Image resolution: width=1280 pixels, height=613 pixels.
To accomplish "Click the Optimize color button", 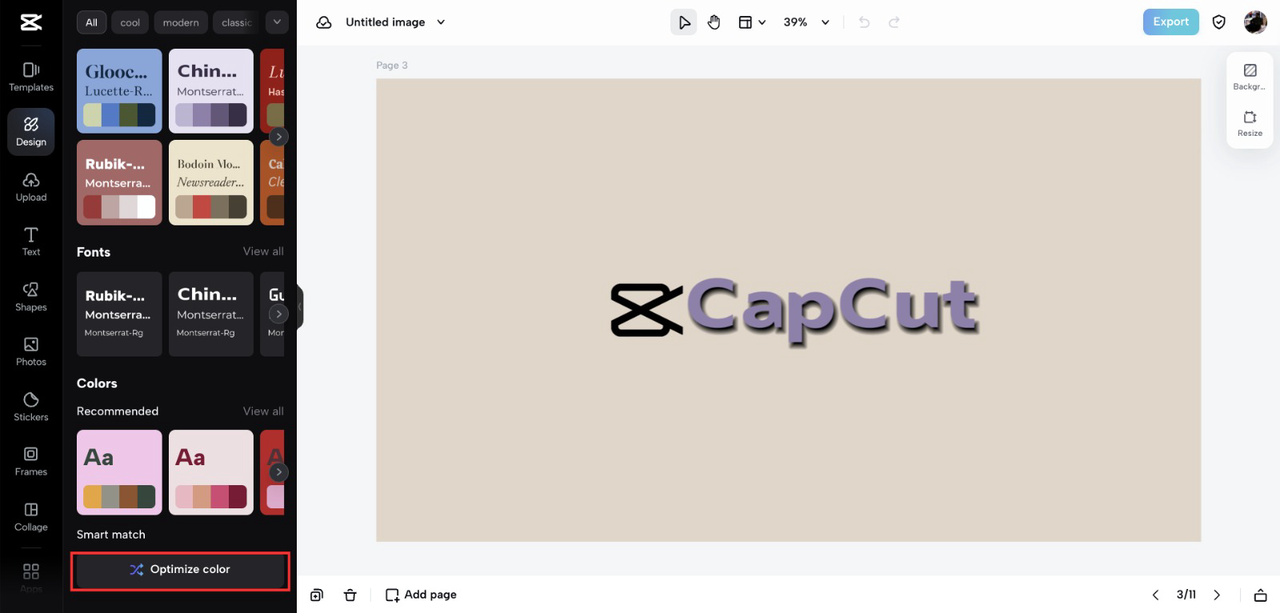I will (x=180, y=570).
